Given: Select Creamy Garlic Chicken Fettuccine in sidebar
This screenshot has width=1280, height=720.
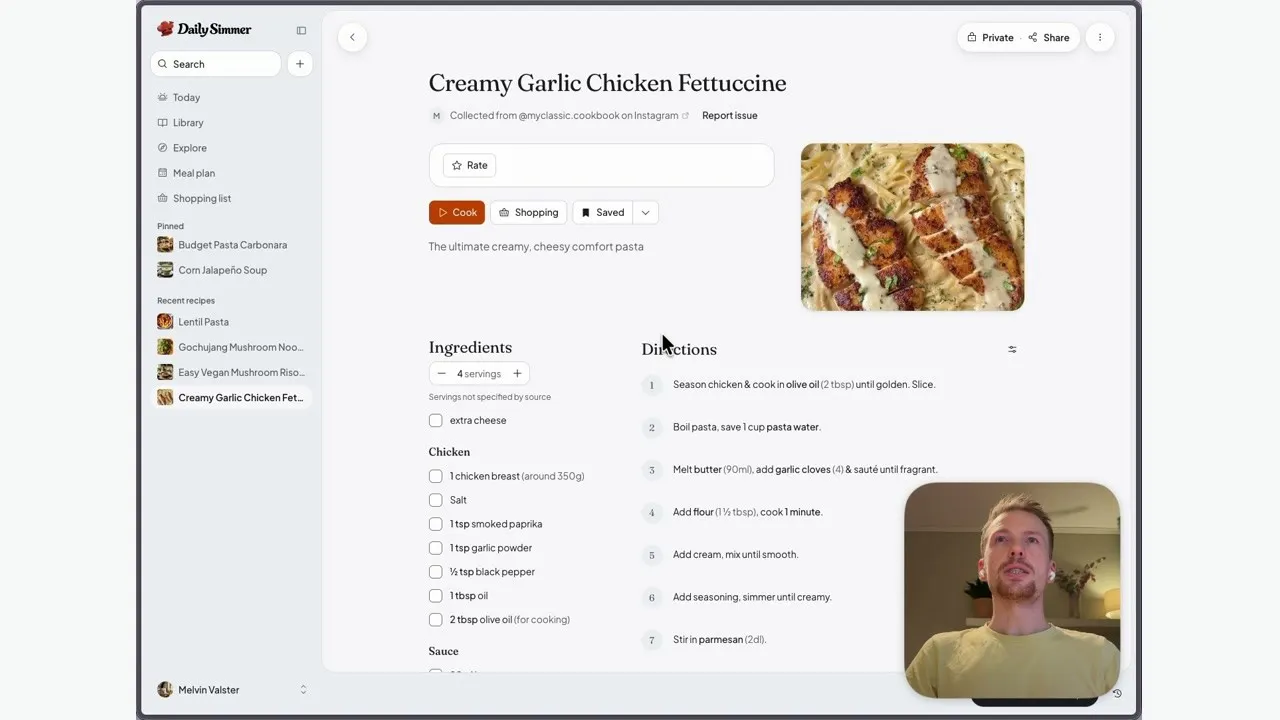Looking at the screenshot, I should pos(232,398).
